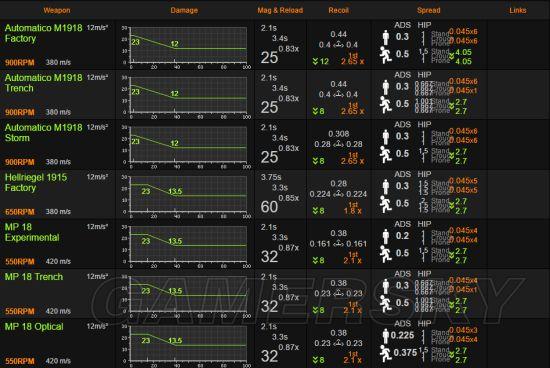Click green recoil decrease chevron for Automatico Factory
The height and width of the screenshot is (368, 550).
pyautogui.click(x=315, y=62)
